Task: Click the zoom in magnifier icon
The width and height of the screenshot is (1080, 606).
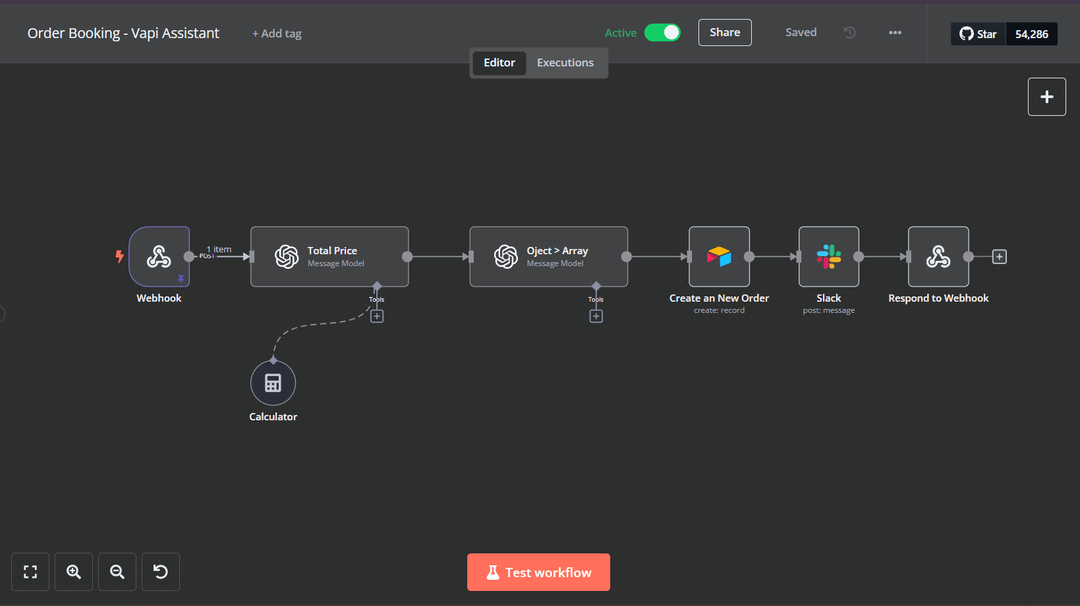Action: coord(73,571)
